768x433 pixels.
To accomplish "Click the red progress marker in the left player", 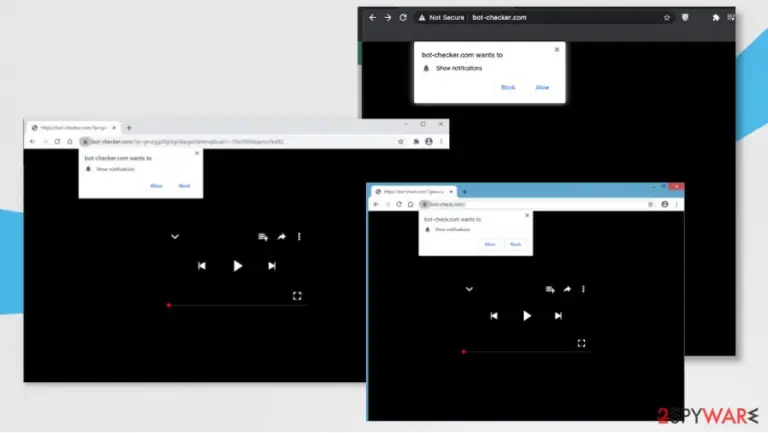I will (x=169, y=305).
